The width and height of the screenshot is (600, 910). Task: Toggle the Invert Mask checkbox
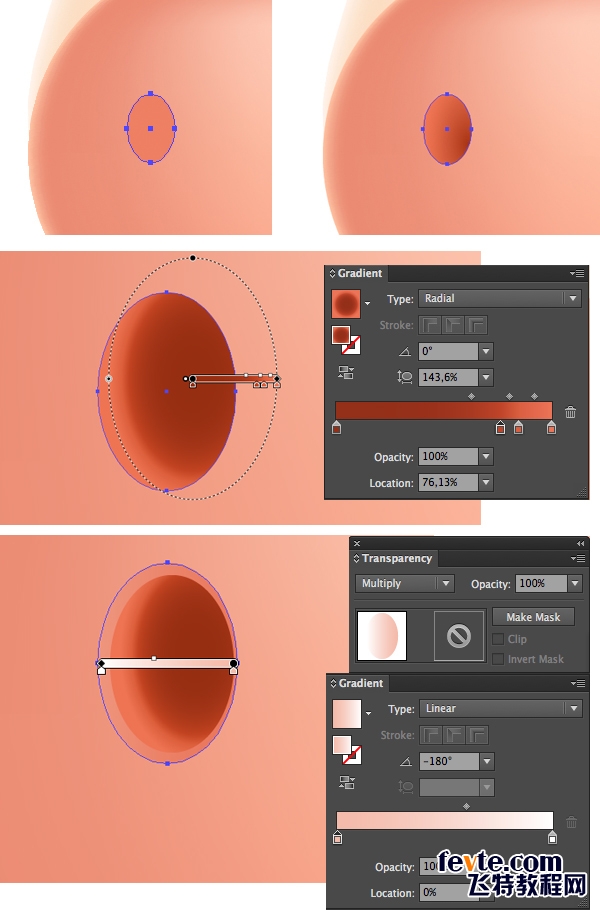click(x=498, y=659)
